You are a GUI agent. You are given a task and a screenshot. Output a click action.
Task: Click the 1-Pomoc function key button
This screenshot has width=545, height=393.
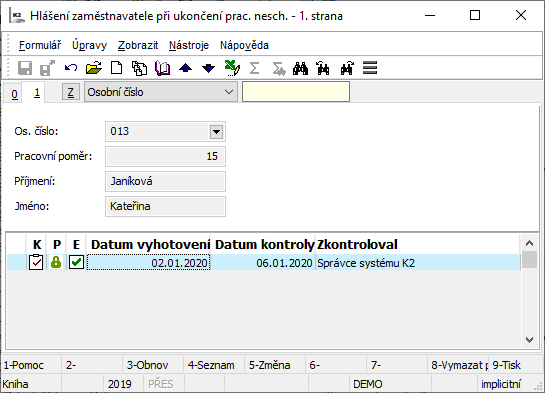point(31,365)
